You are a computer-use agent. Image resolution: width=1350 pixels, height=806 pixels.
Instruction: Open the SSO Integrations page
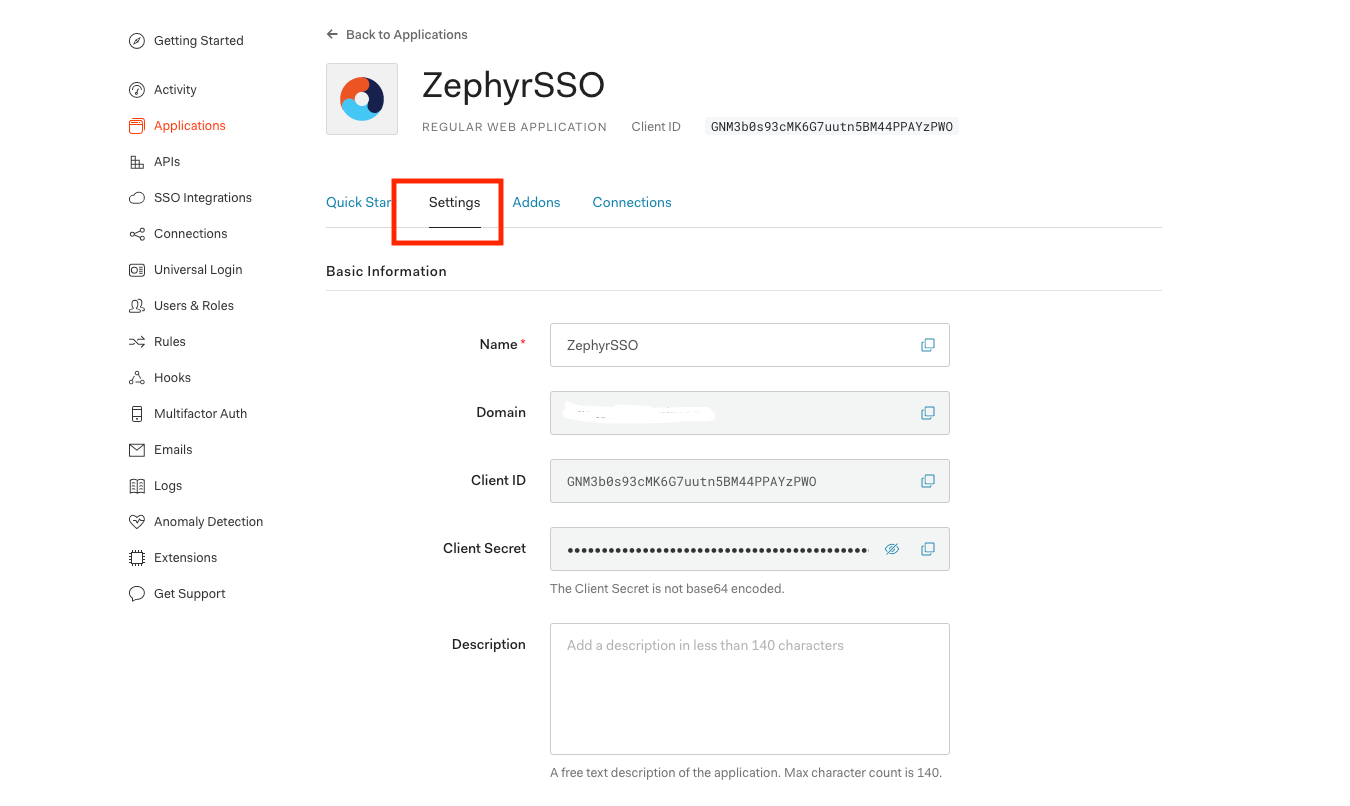[x=202, y=197]
